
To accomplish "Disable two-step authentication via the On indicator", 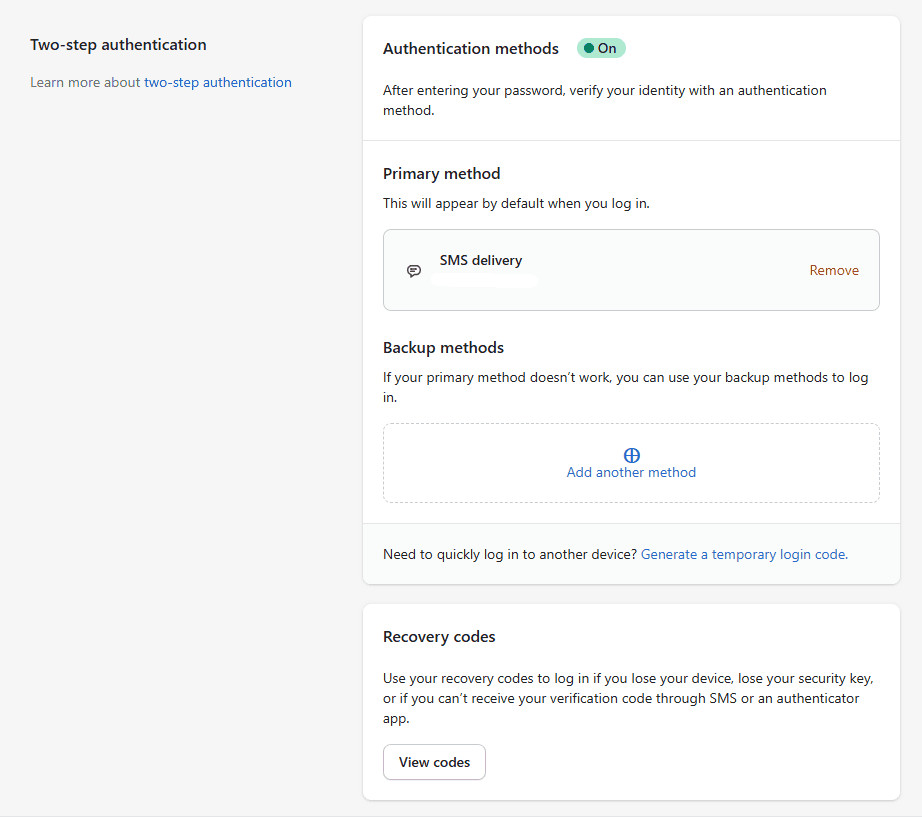I will tap(600, 47).
